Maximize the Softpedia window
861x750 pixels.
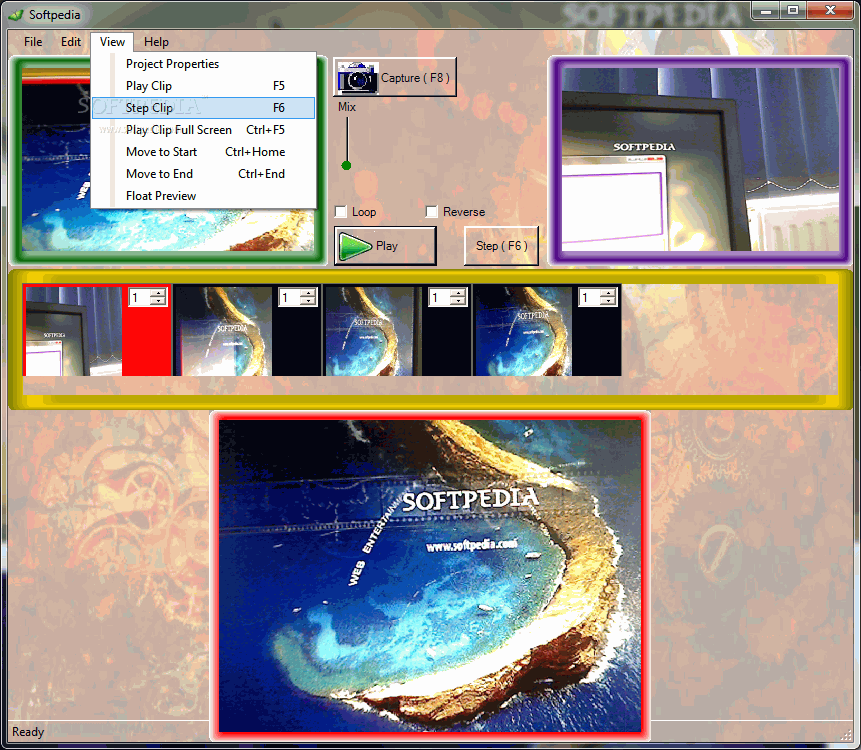(x=793, y=10)
